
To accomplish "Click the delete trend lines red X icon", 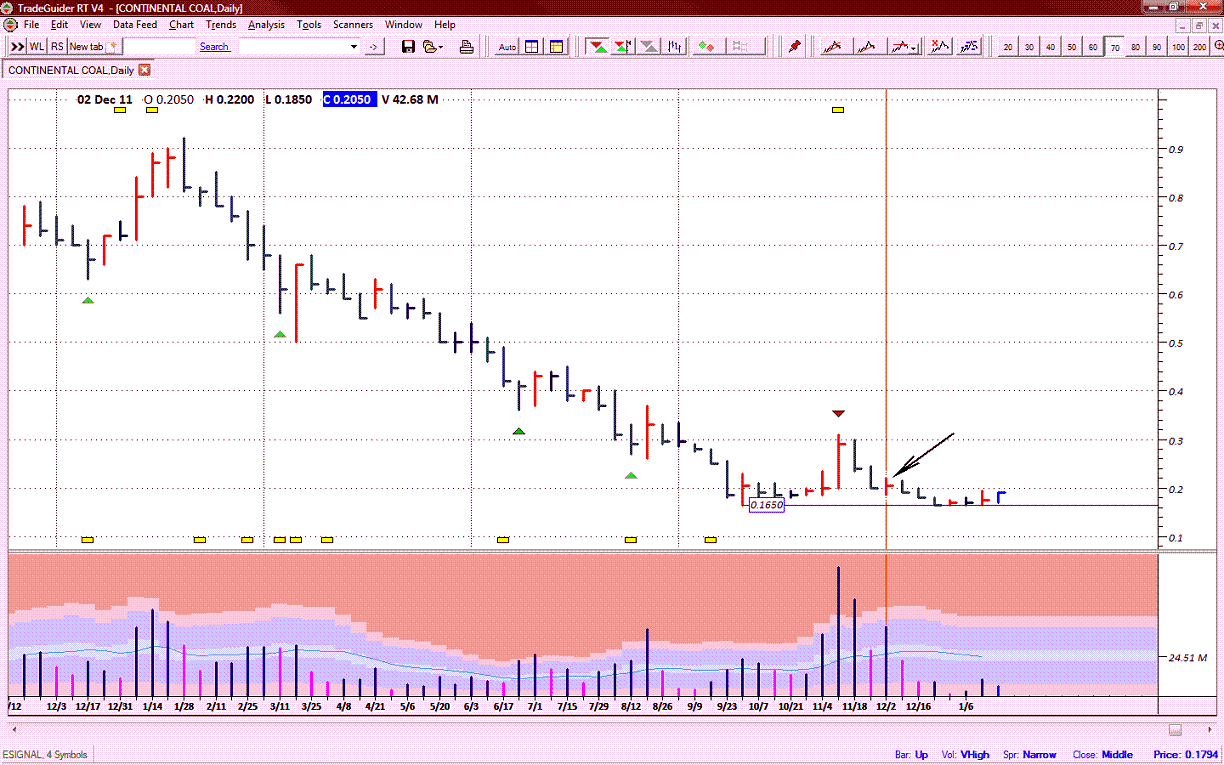I will click(x=940, y=46).
